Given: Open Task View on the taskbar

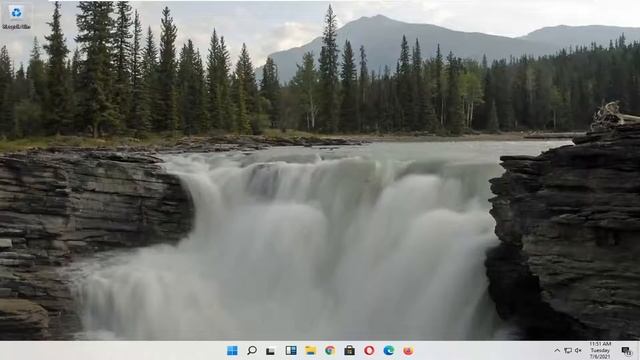Looking at the screenshot, I should coord(271,351).
